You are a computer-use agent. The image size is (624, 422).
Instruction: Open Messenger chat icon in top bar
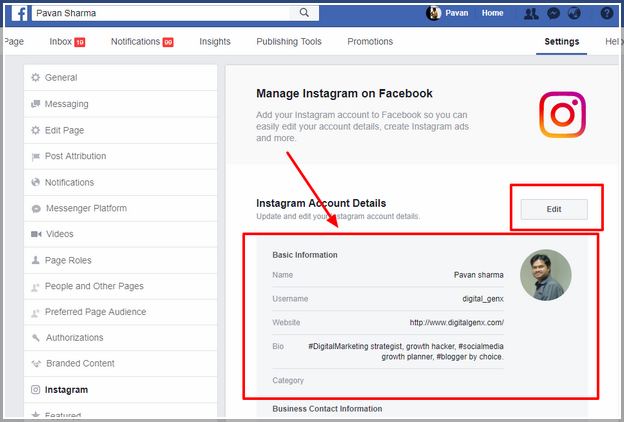click(x=553, y=14)
